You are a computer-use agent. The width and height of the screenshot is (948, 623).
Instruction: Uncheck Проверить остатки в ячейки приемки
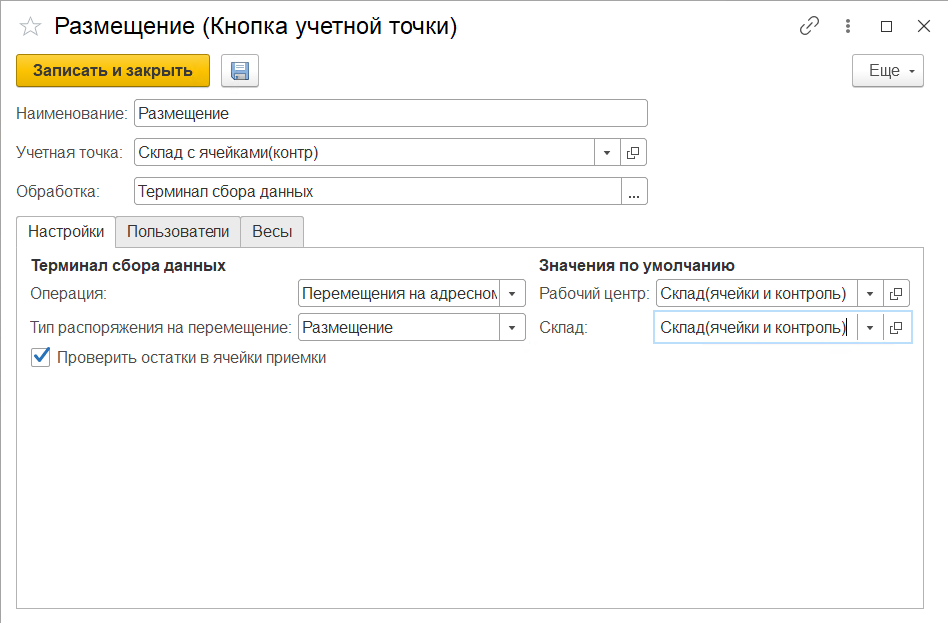coord(41,357)
